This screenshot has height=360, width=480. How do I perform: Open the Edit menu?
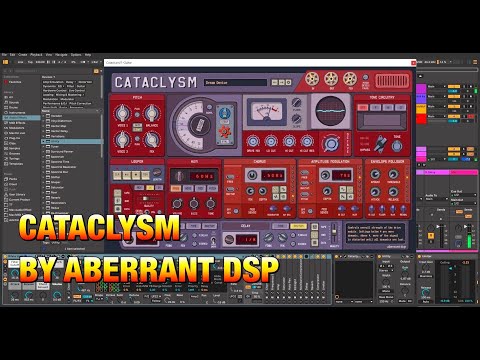pyautogui.click(x=13, y=55)
